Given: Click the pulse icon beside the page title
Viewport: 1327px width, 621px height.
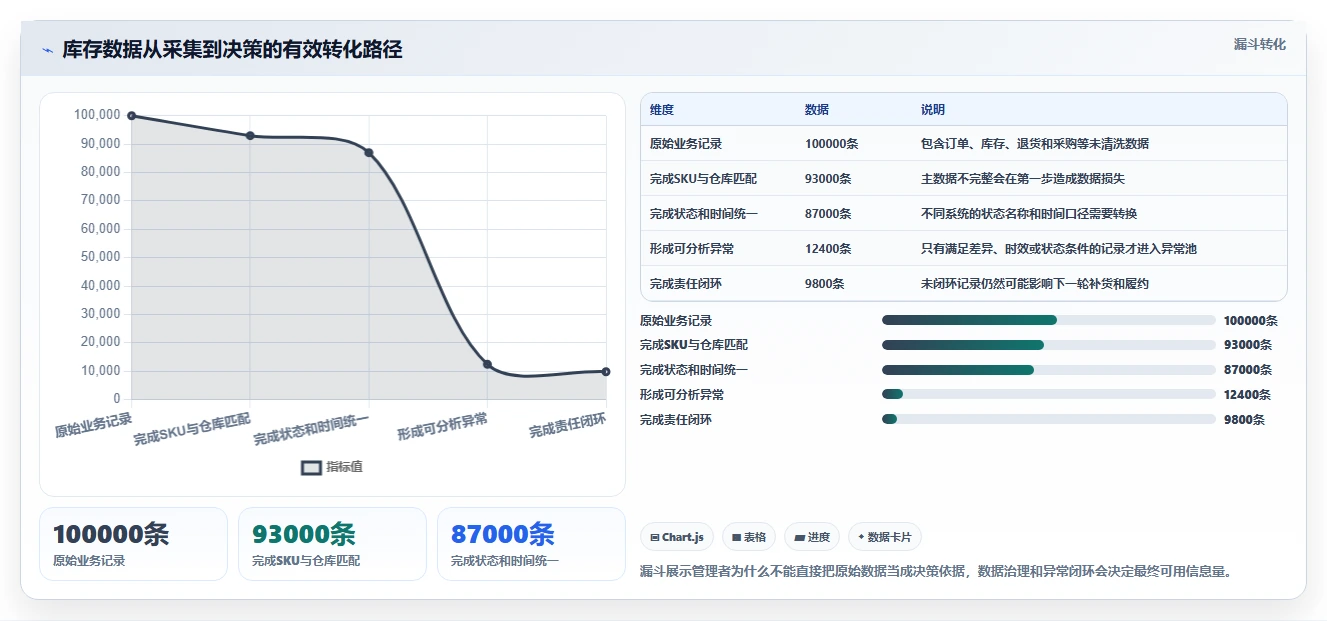Looking at the screenshot, I should (48, 50).
